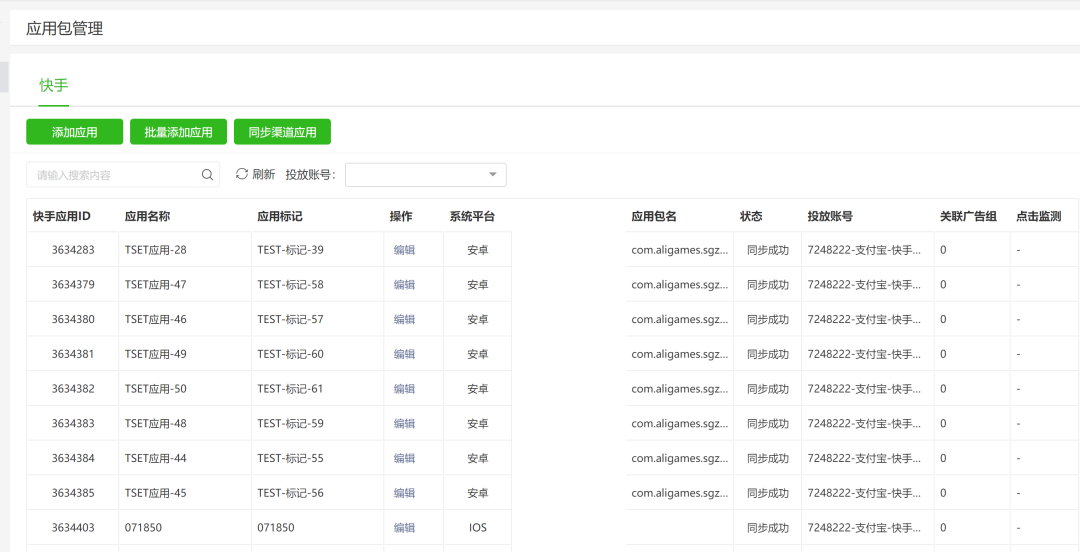Click 编辑 for TSET应用-49
Viewport: 1080px width, 552px height.
point(404,354)
